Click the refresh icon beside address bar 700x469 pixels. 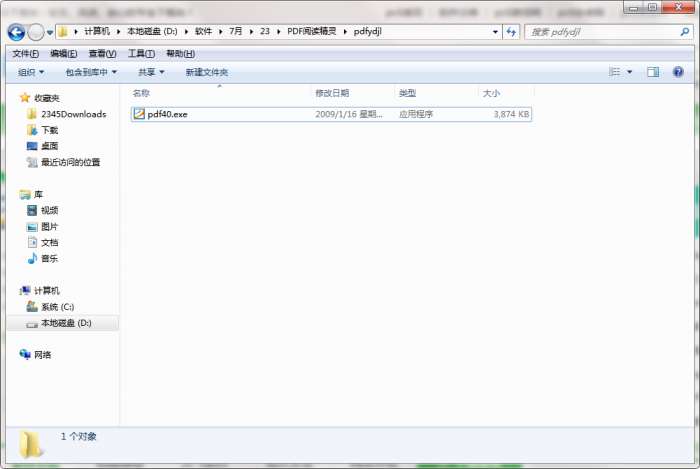[x=511, y=32]
